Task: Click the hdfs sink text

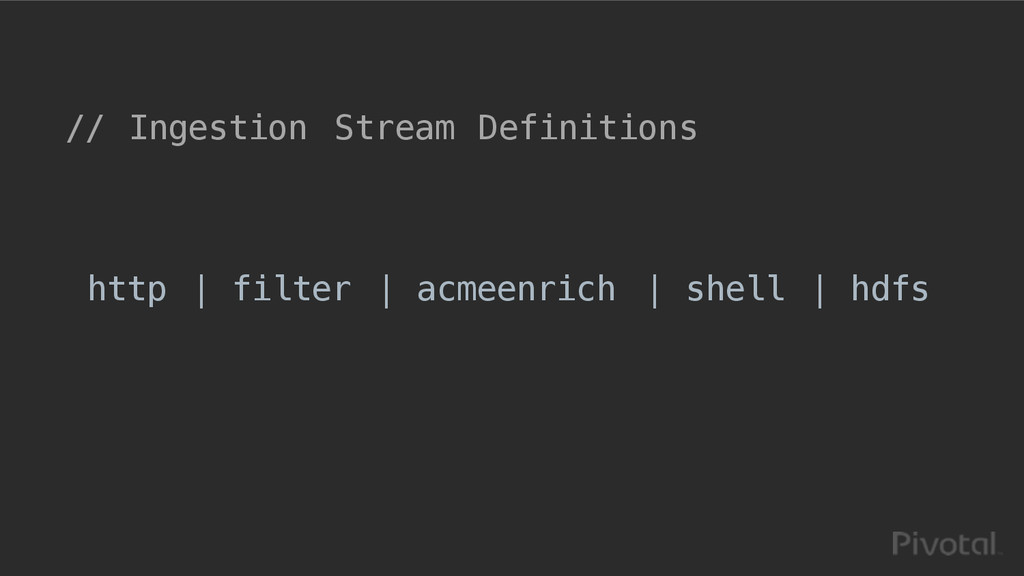Action: click(889, 288)
